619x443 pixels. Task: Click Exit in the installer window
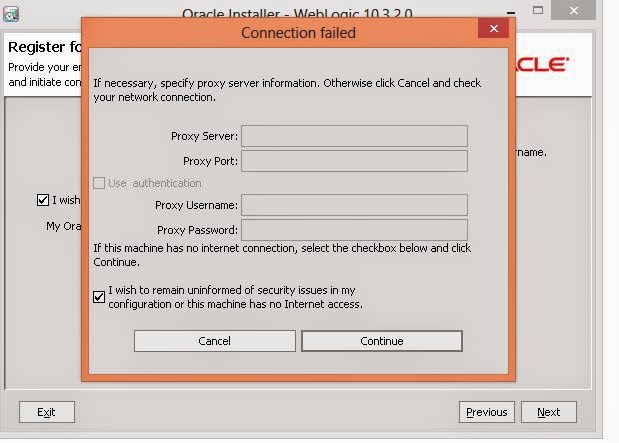click(47, 412)
